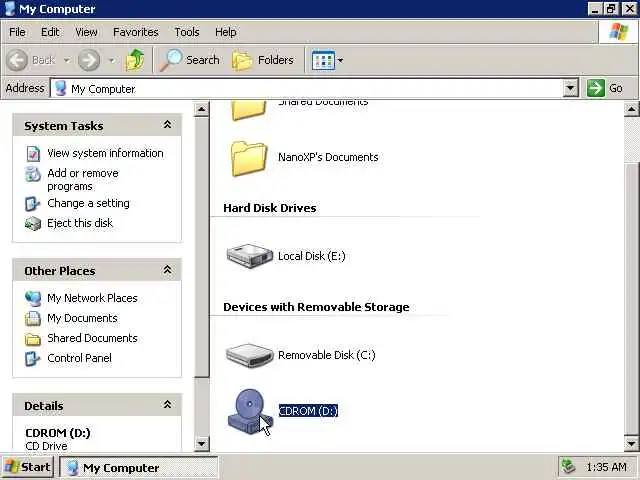Open the My Network Places link
This screenshot has height=480, width=640.
tap(92, 298)
